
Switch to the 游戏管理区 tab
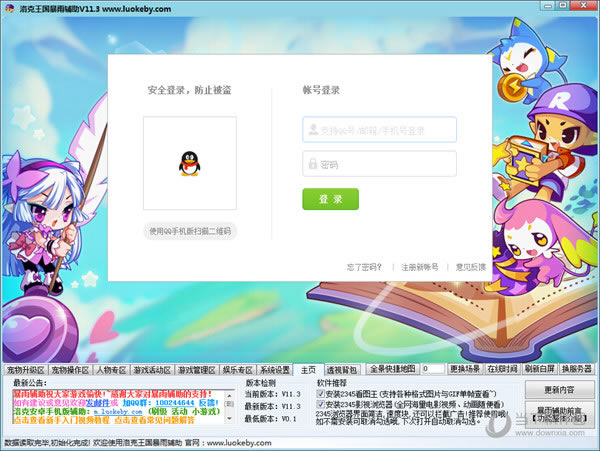pyautogui.click(x=196, y=370)
